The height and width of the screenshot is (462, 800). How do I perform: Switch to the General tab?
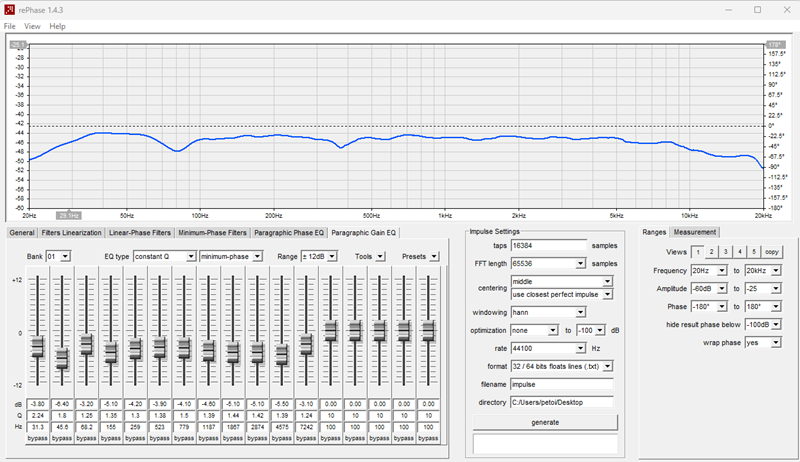tap(22, 233)
